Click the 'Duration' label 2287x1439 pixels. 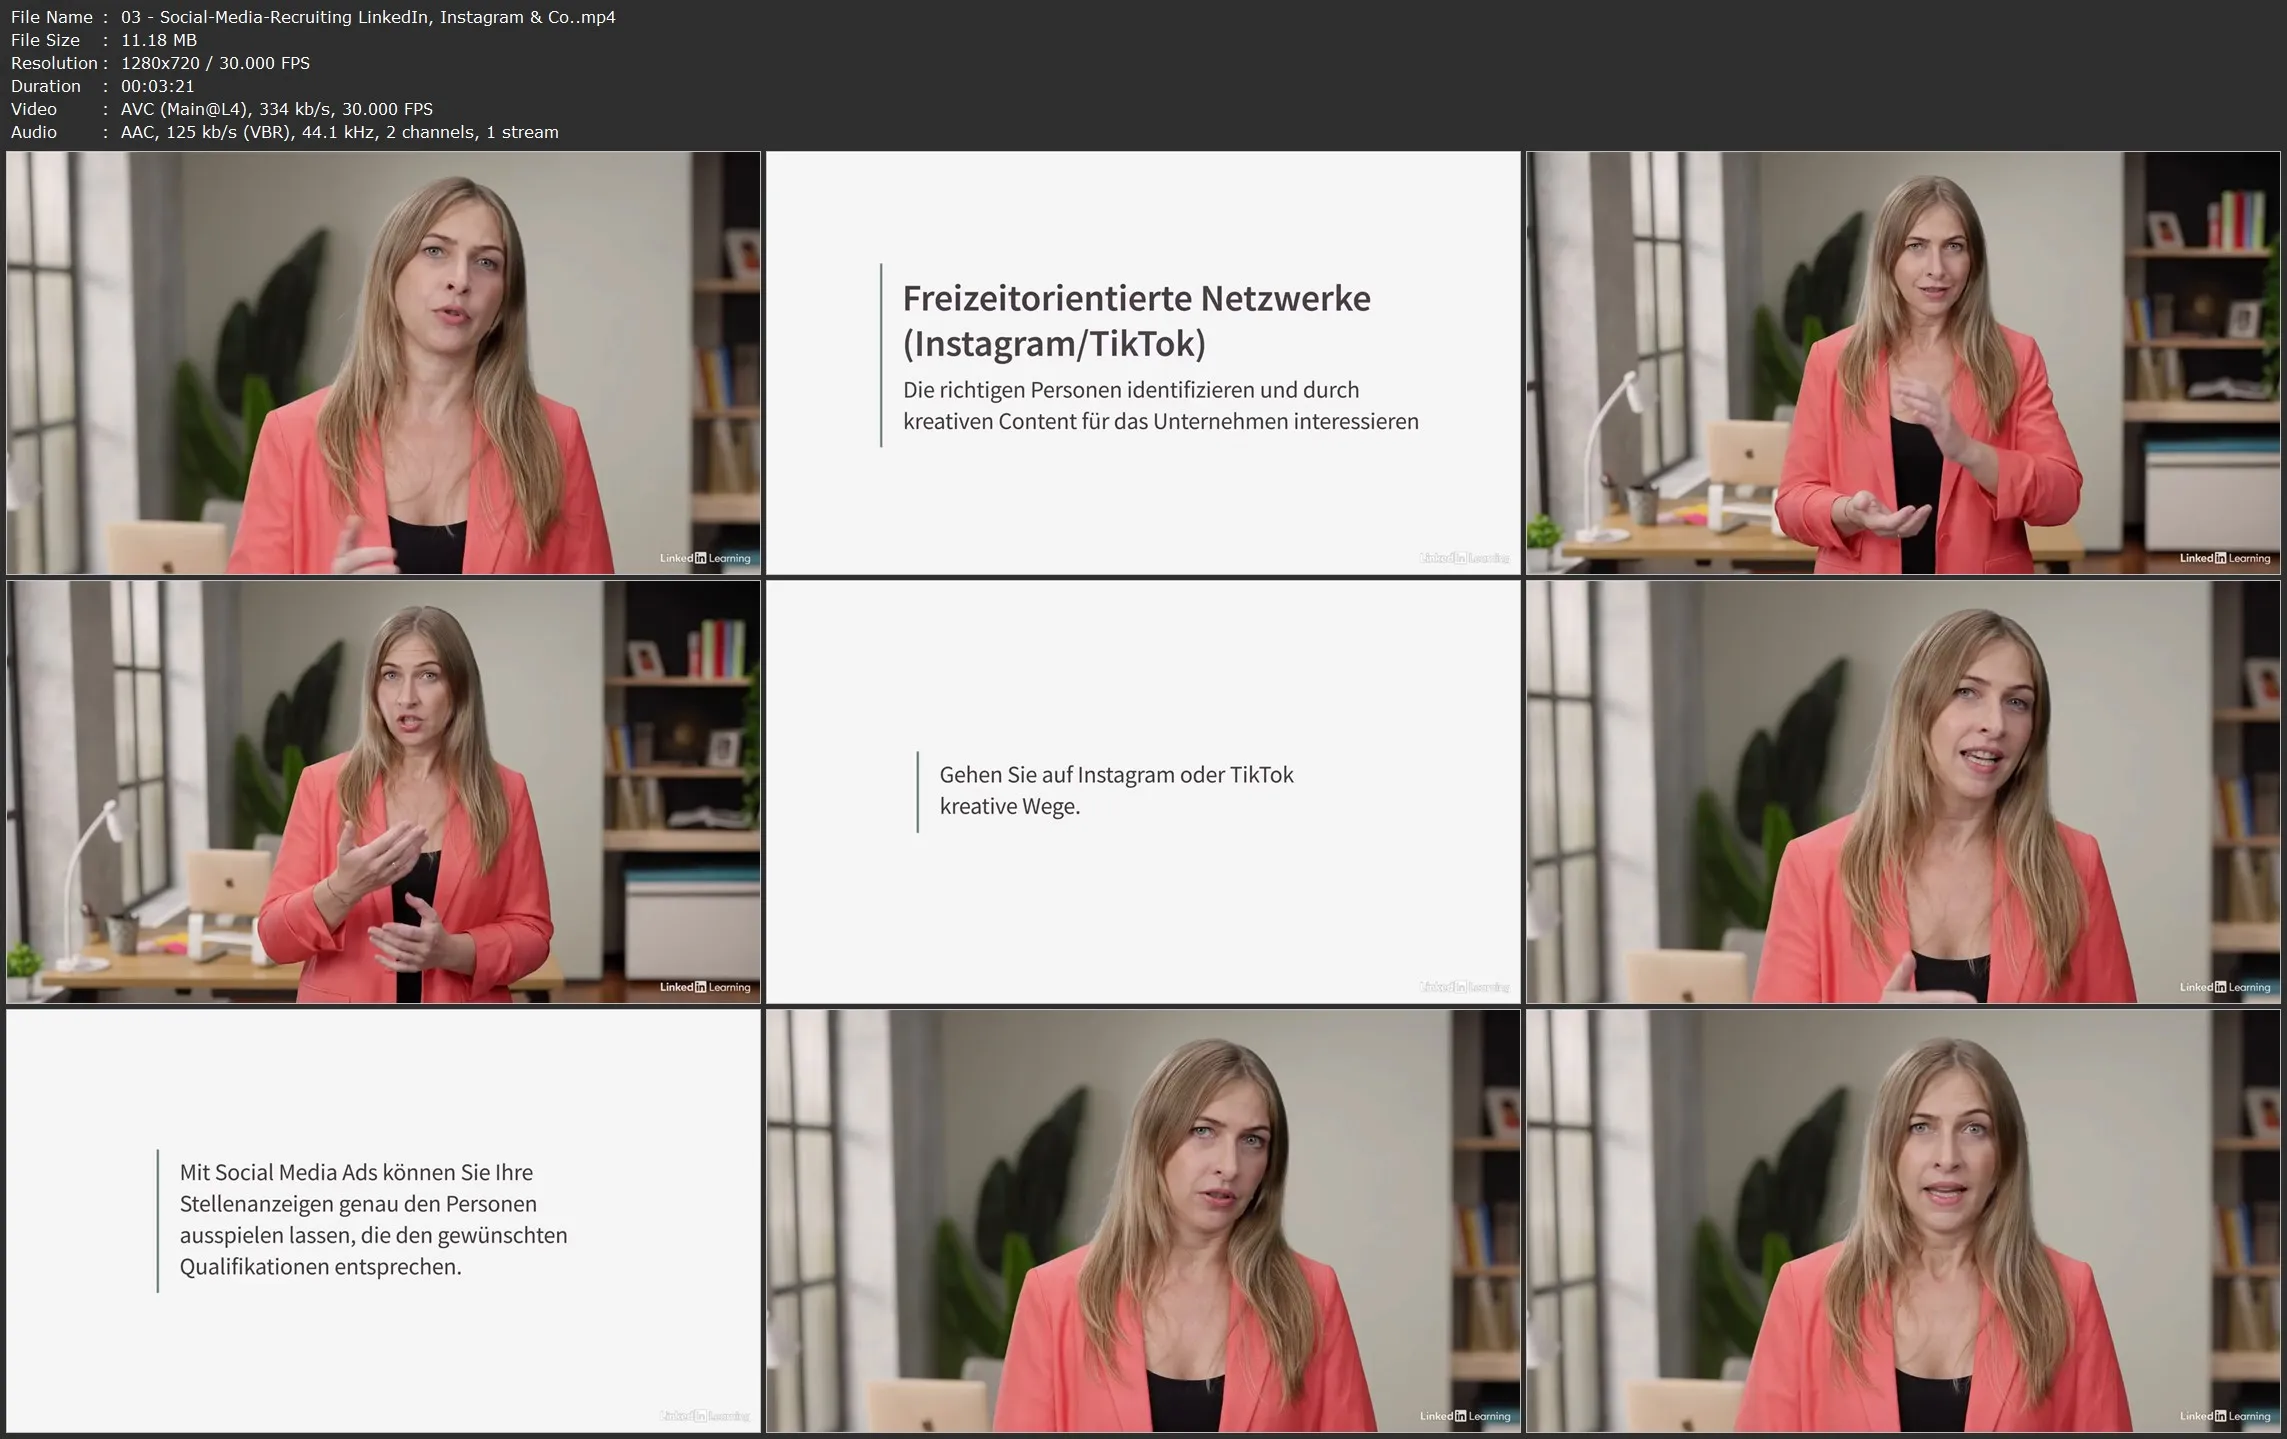click(x=46, y=86)
